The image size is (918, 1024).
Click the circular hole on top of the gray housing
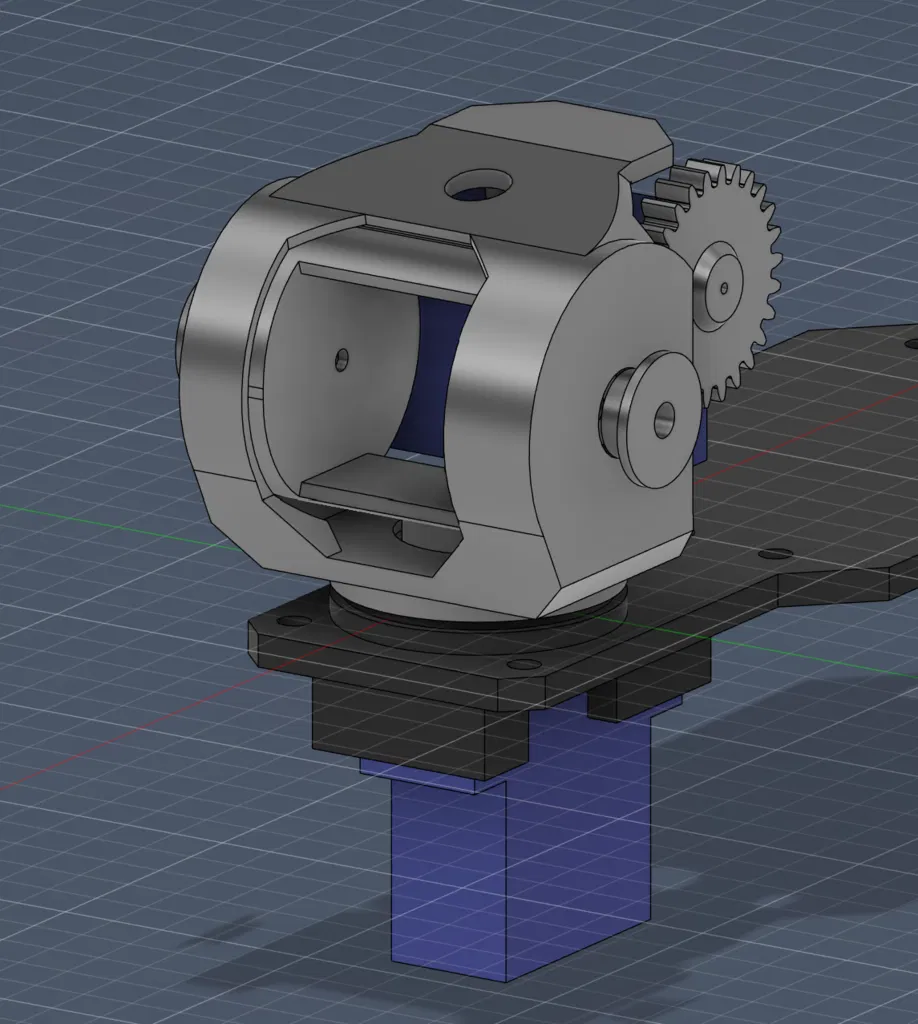point(478,185)
